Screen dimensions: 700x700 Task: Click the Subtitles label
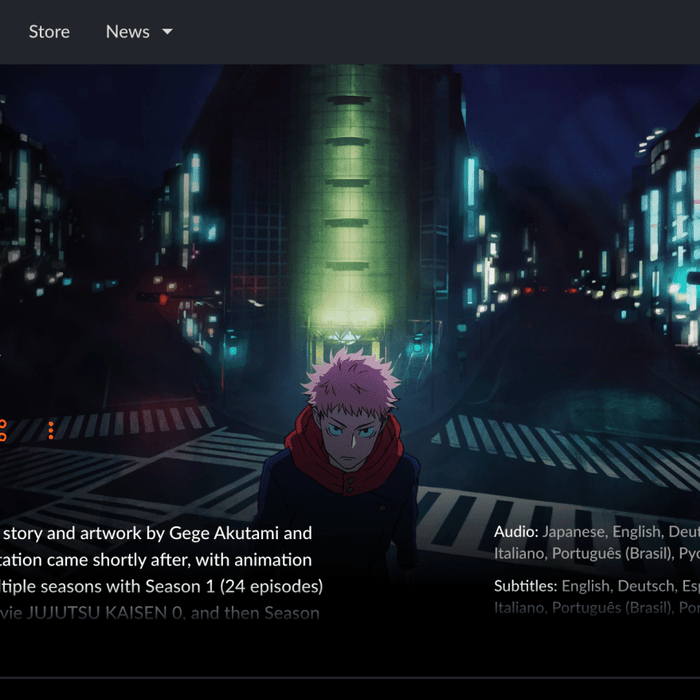[525, 586]
